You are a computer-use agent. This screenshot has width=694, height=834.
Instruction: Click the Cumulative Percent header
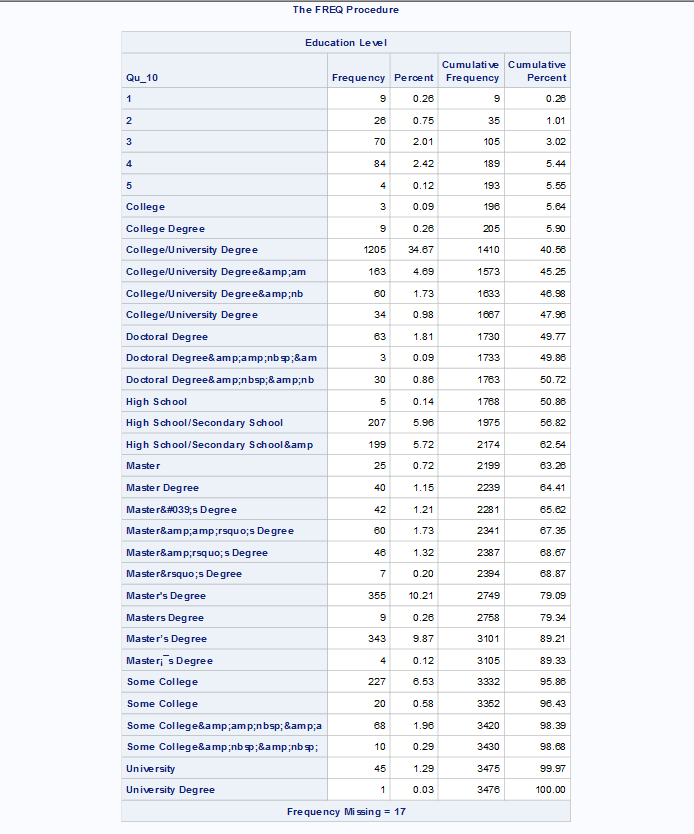[537, 71]
